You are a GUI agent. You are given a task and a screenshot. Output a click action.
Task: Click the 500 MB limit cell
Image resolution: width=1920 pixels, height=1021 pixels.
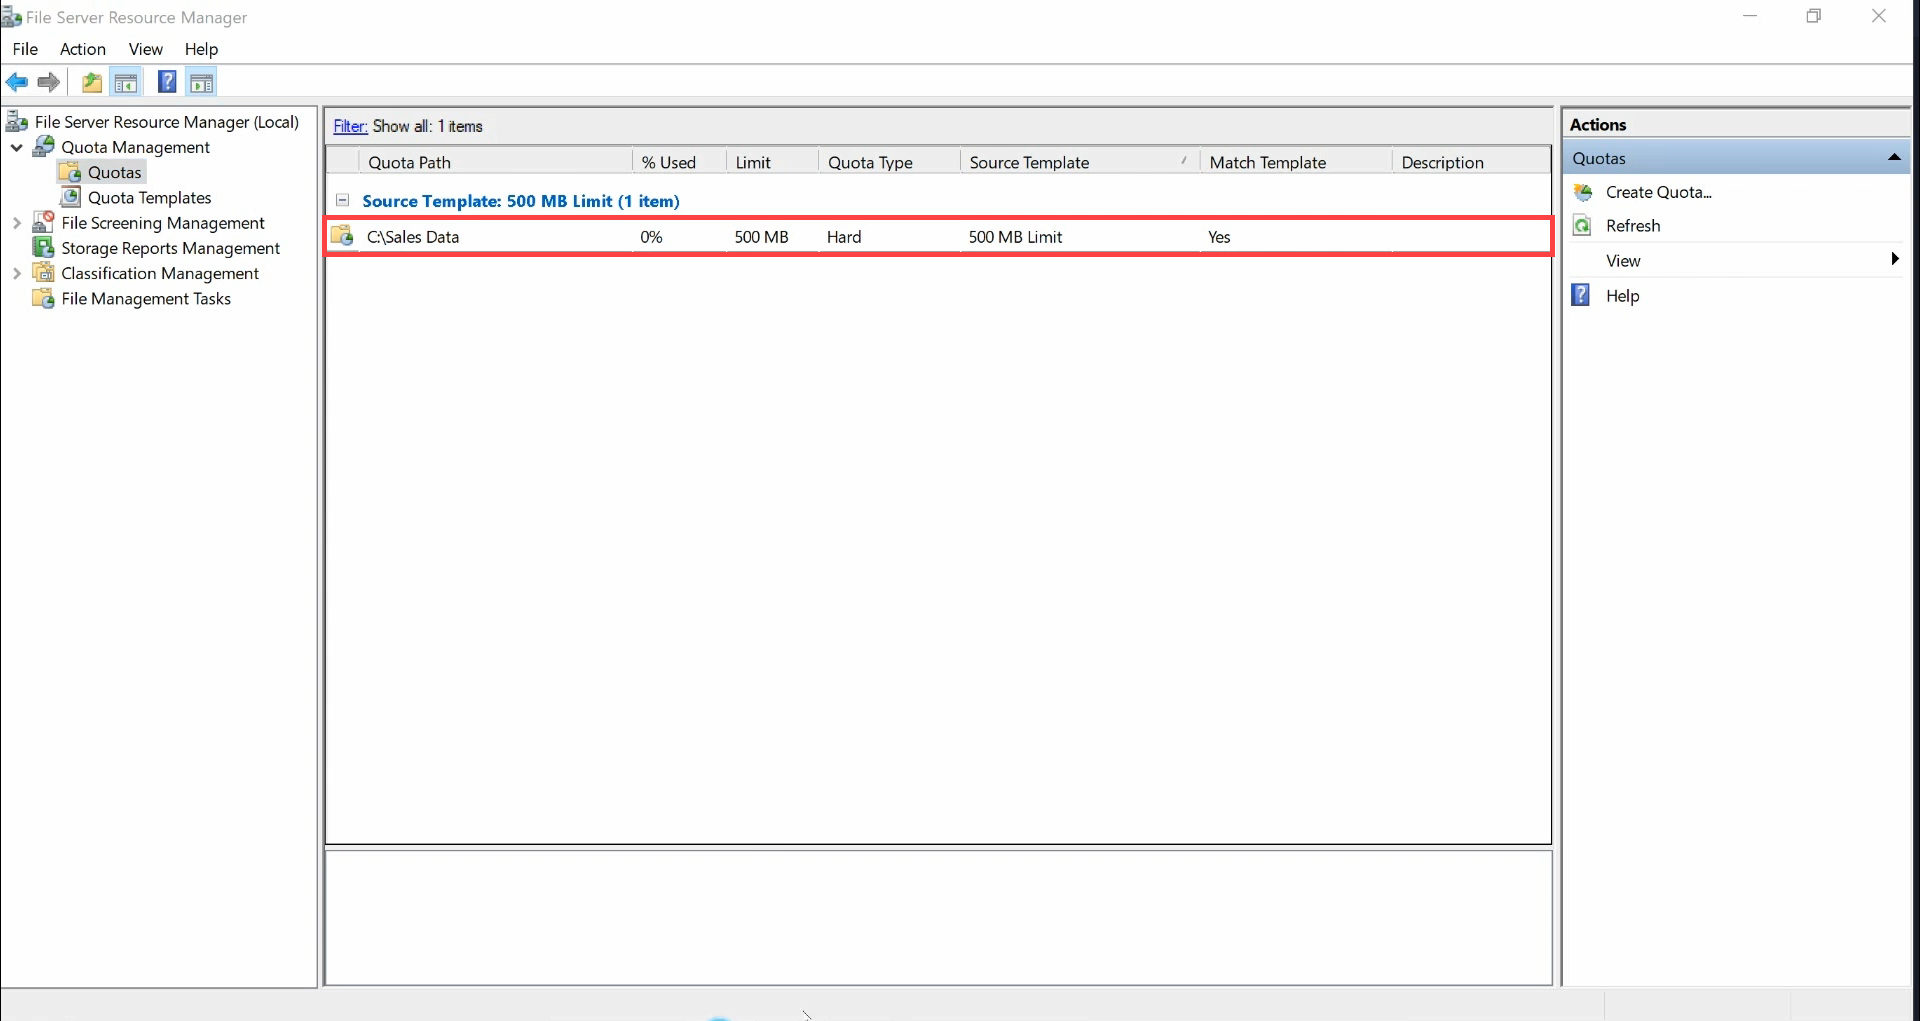pos(761,237)
